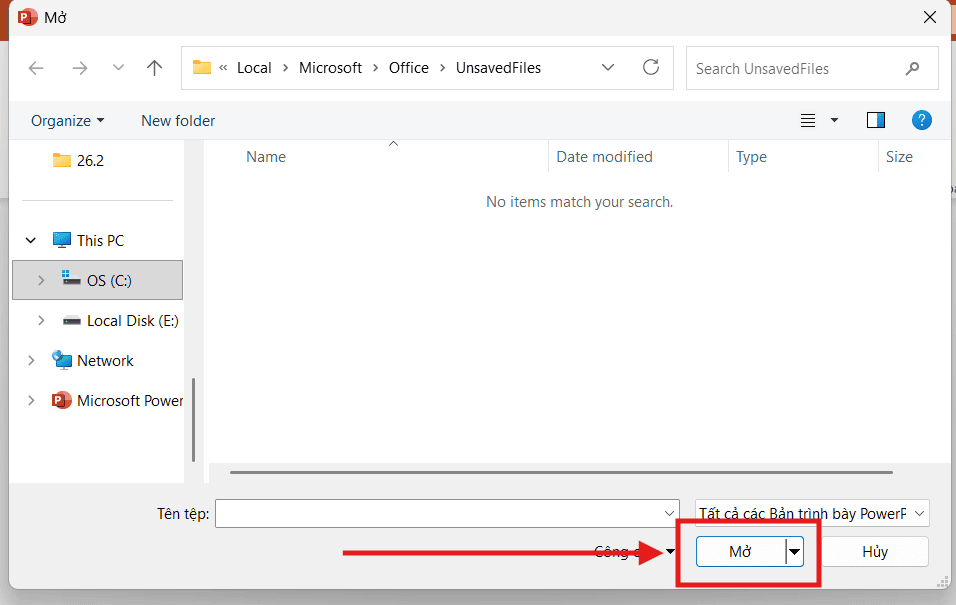The width and height of the screenshot is (956, 605).
Task: Click the change view layout icon
Action: point(809,120)
